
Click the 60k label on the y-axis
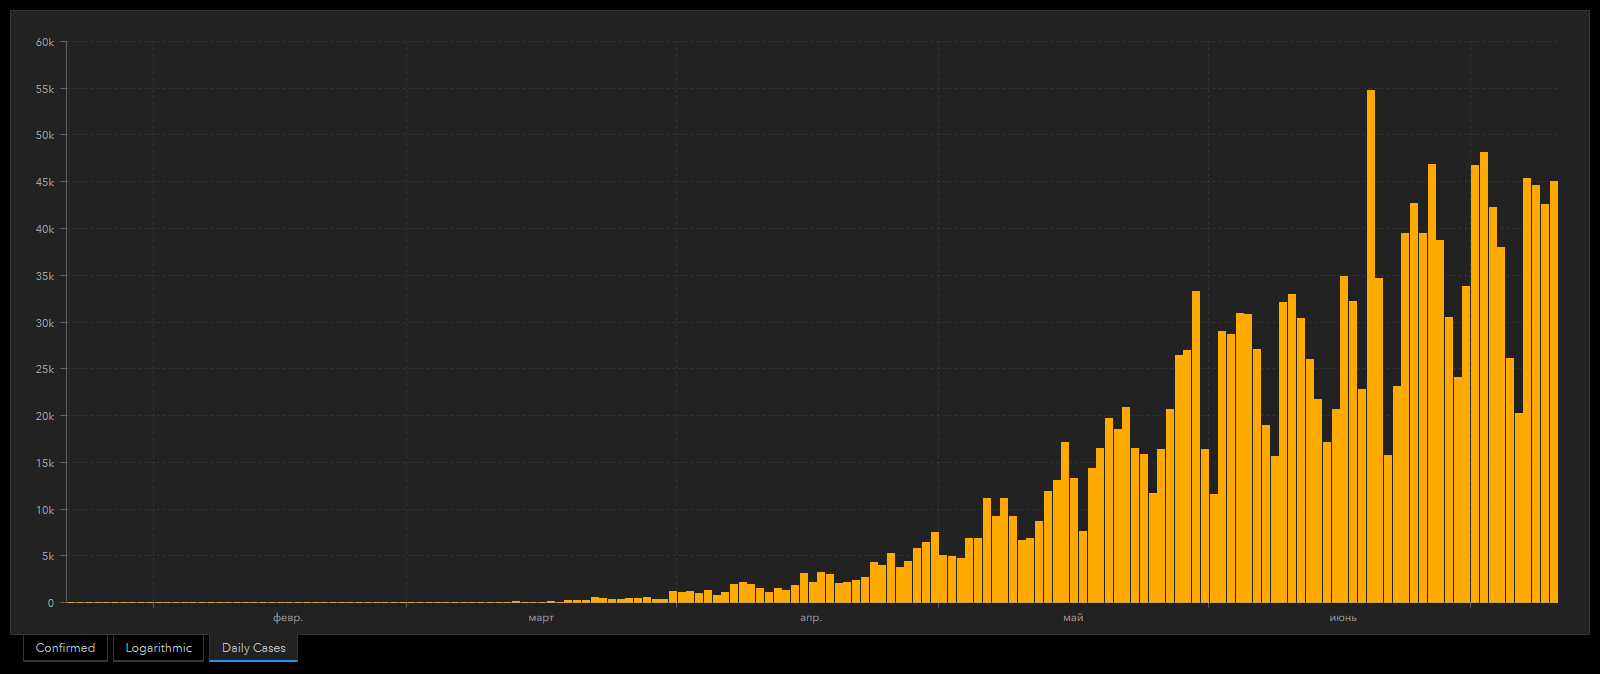click(x=45, y=42)
